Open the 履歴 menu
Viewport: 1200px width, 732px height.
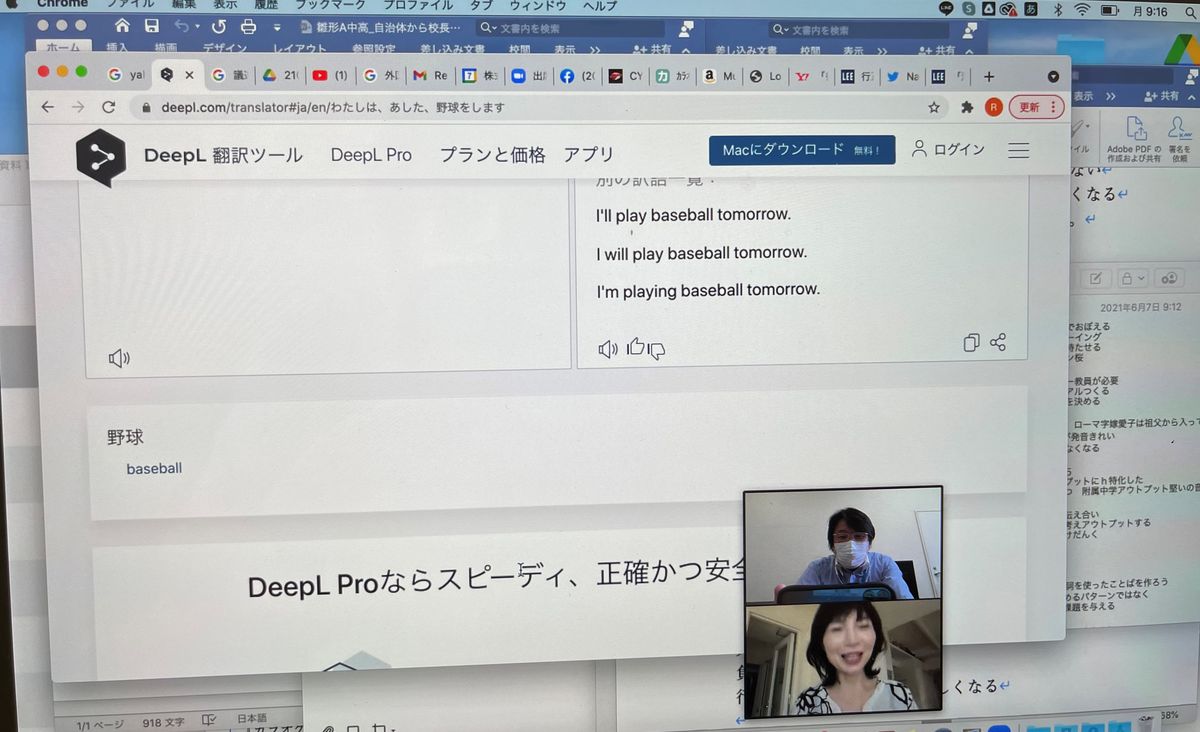pyautogui.click(x=265, y=5)
